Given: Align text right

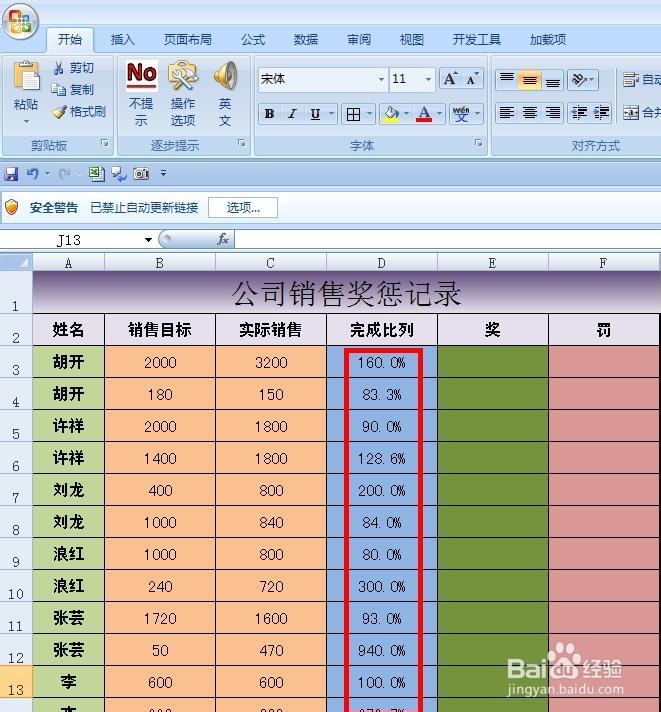Looking at the screenshot, I should (552, 113).
